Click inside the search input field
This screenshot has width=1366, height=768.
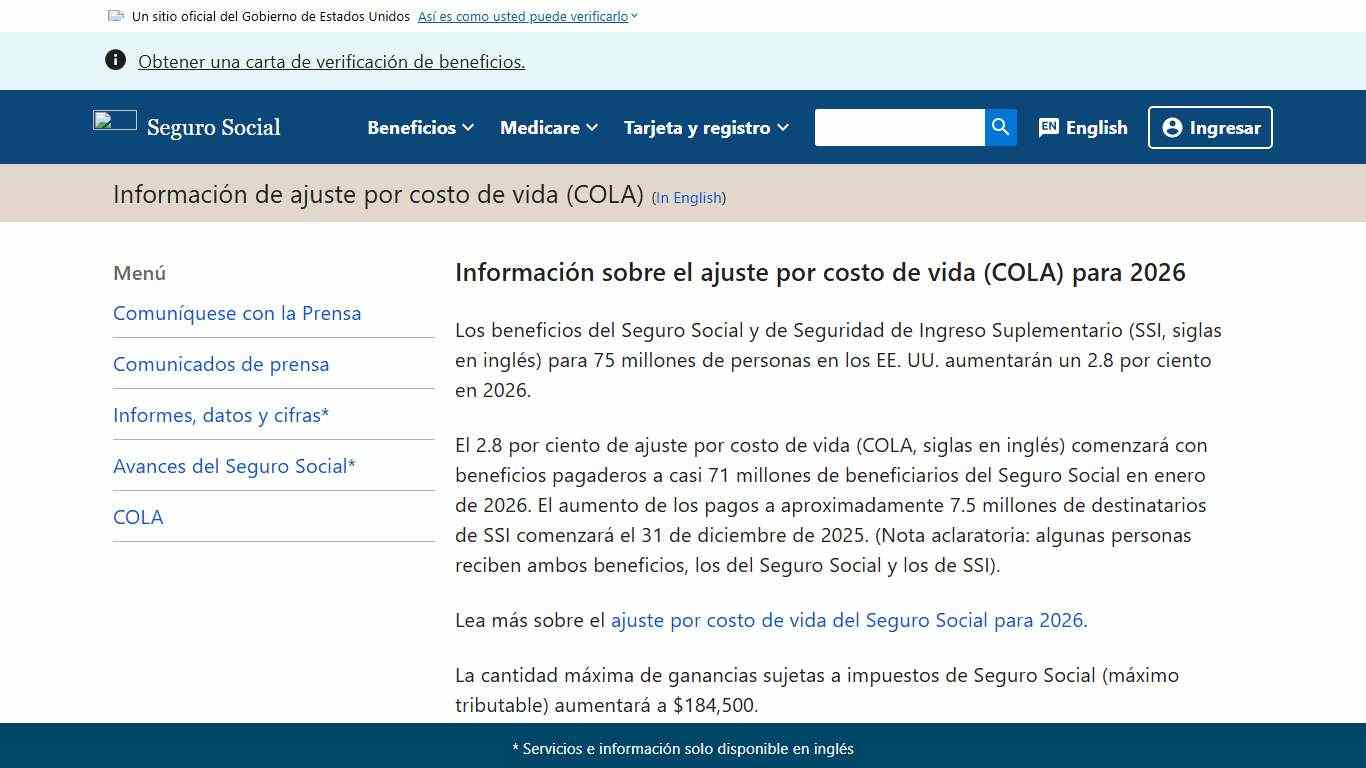pos(900,127)
